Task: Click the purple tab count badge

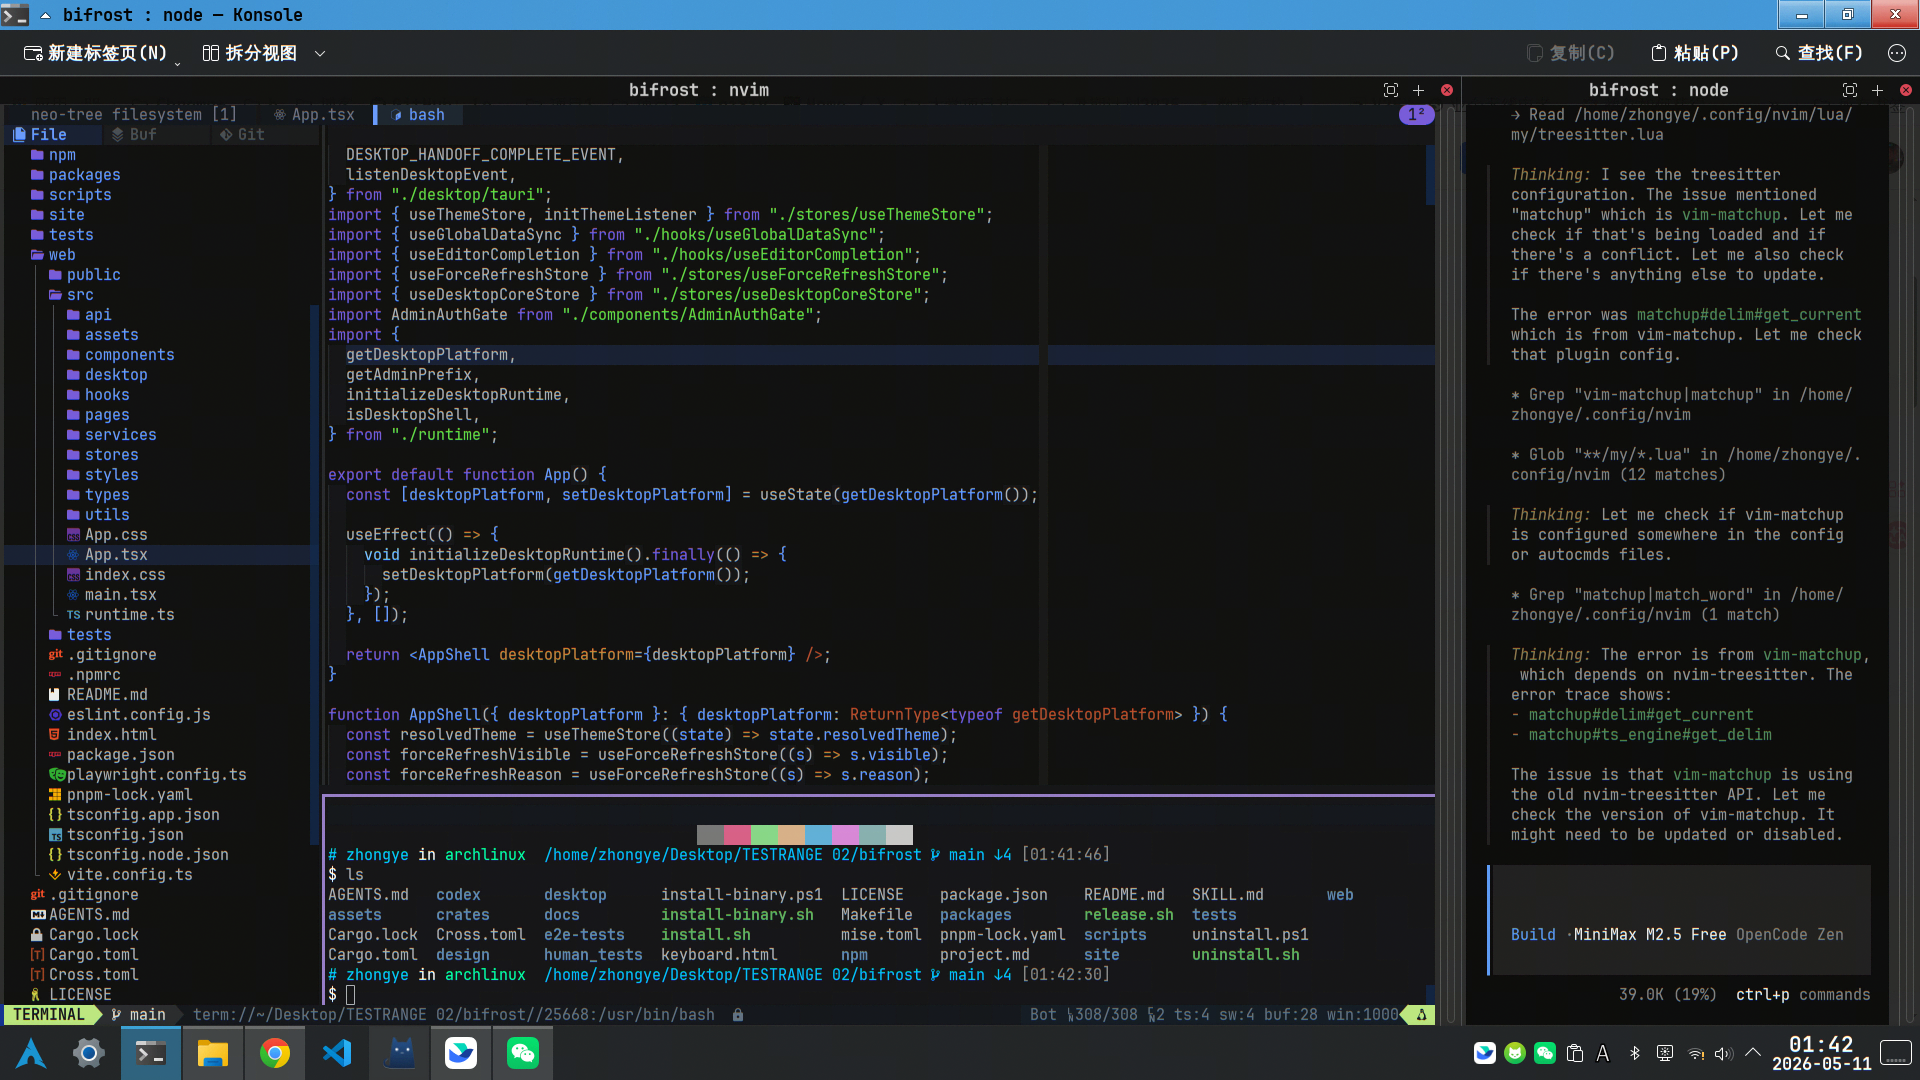Action: tap(1416, 115)
